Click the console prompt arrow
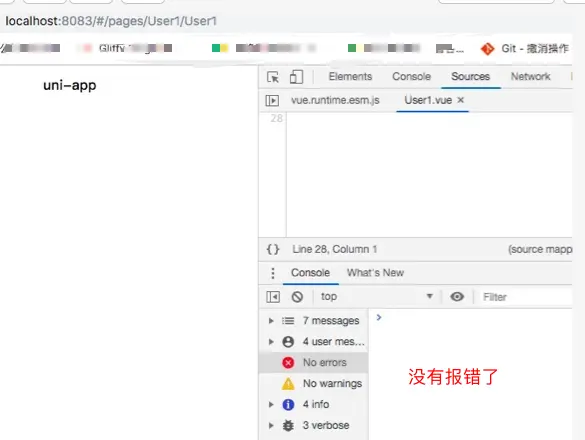Viewport: 585px width, 440px height. [x=379, y=318]
